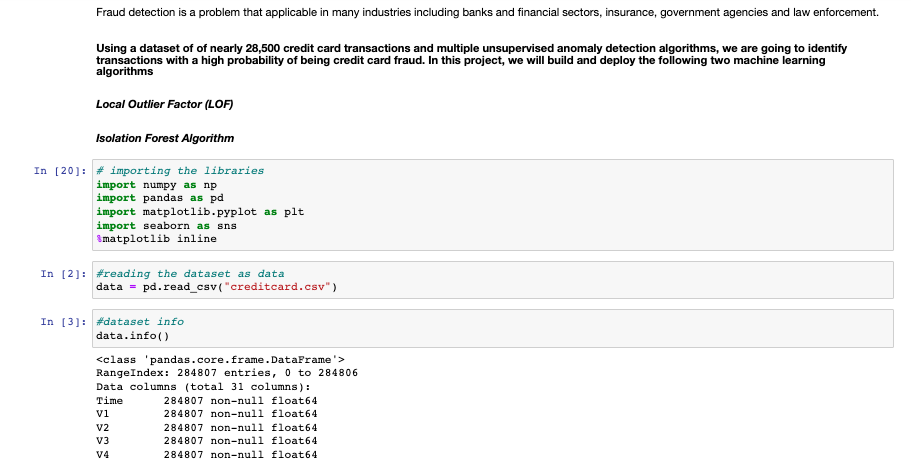
Task: Click the #dataset info comment
Action: 140,322
